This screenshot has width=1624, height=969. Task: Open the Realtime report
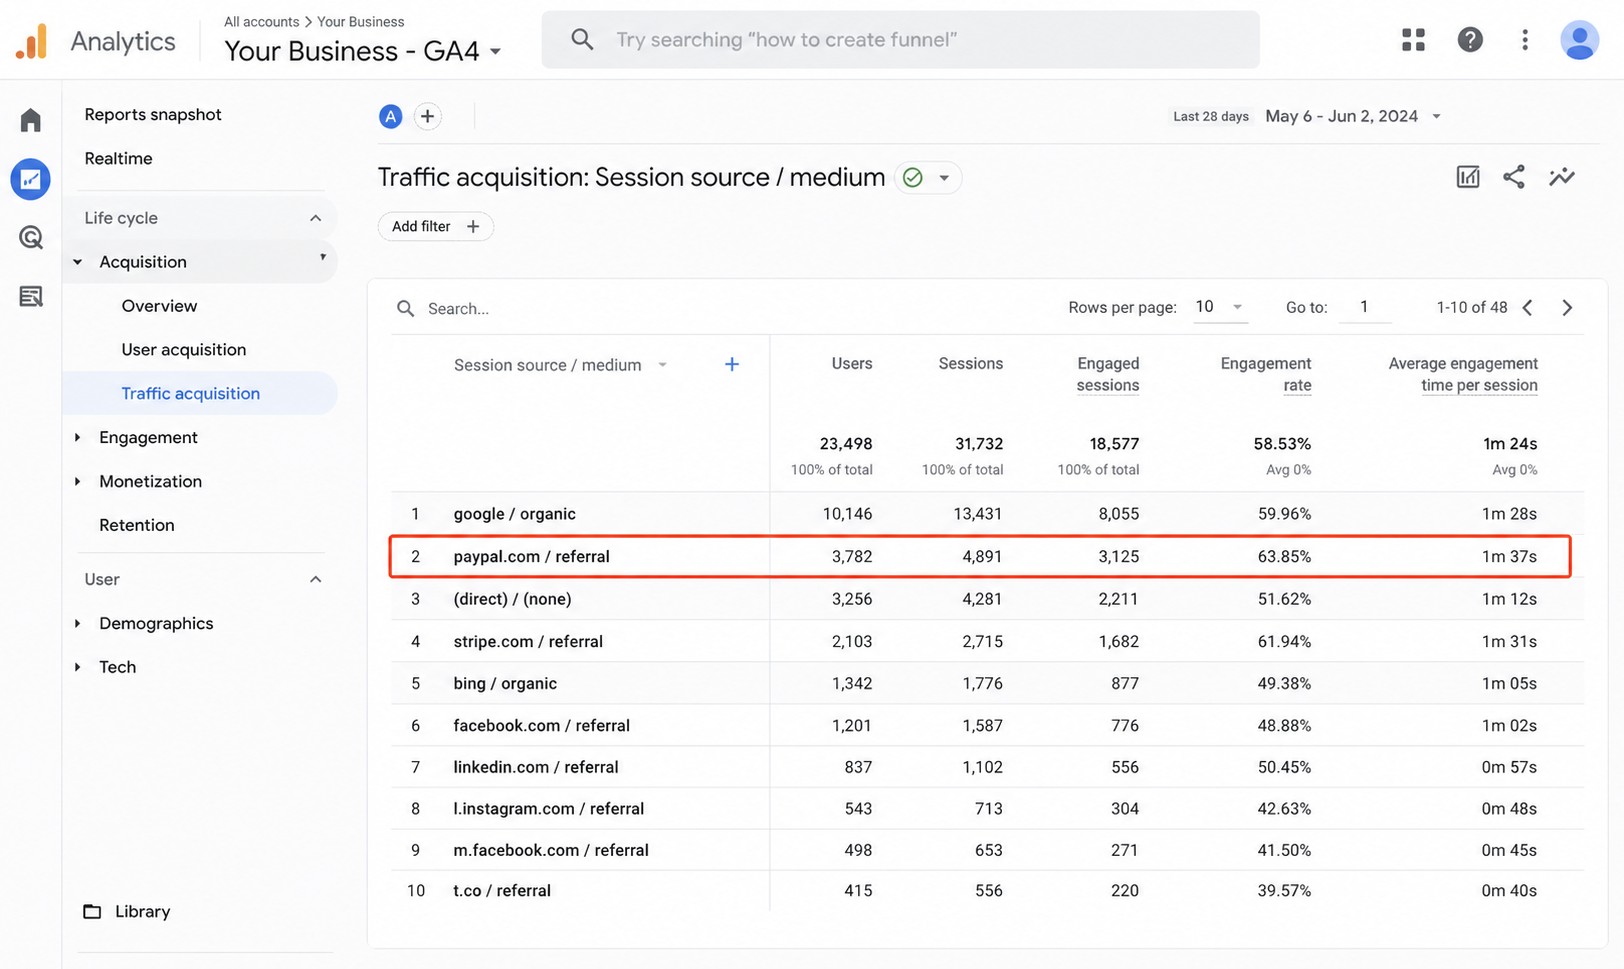click(118, 159)
